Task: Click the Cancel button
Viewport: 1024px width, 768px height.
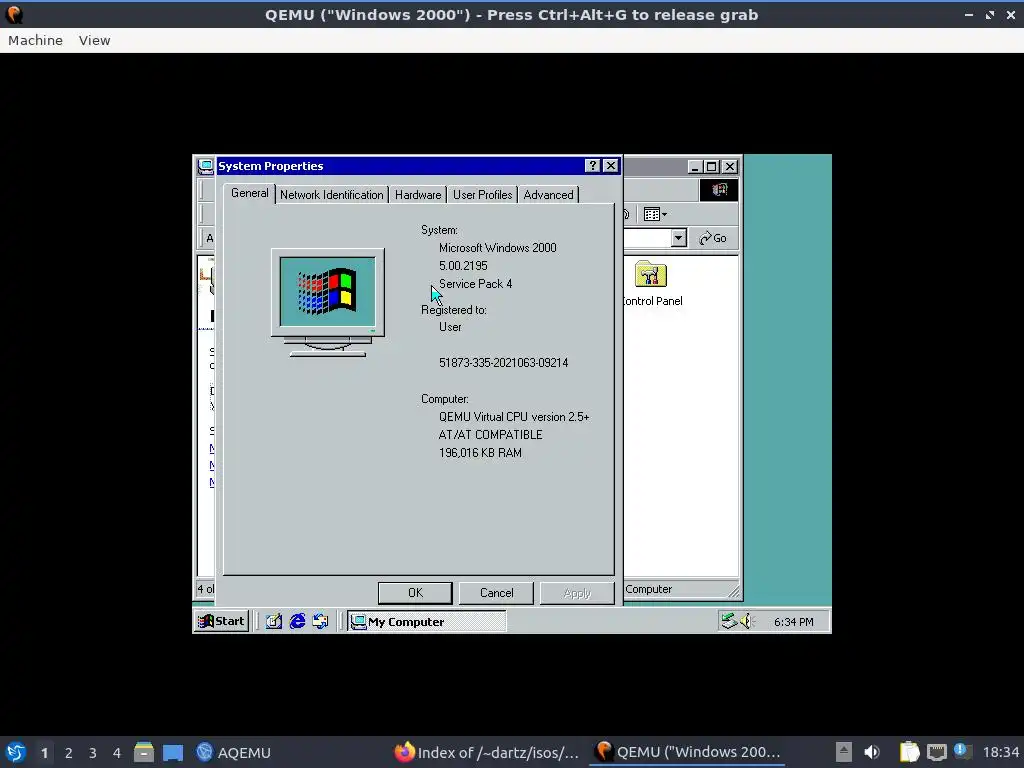Action: pos(496,593)
